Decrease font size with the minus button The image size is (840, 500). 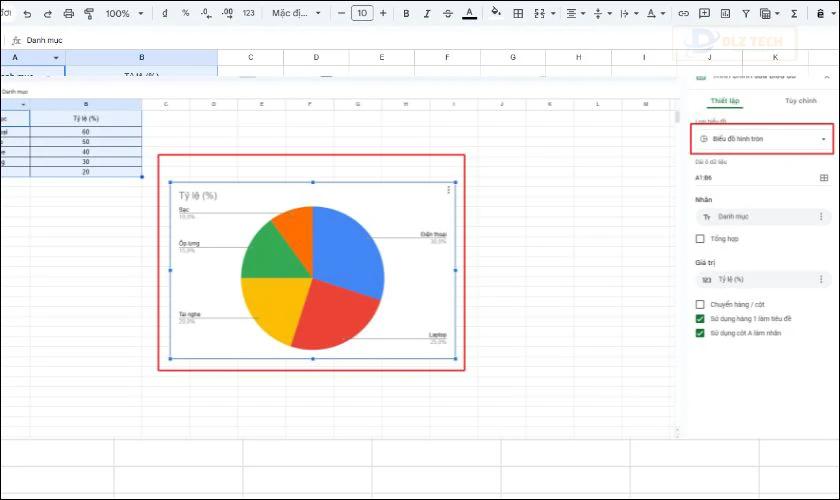pos(341,13)
